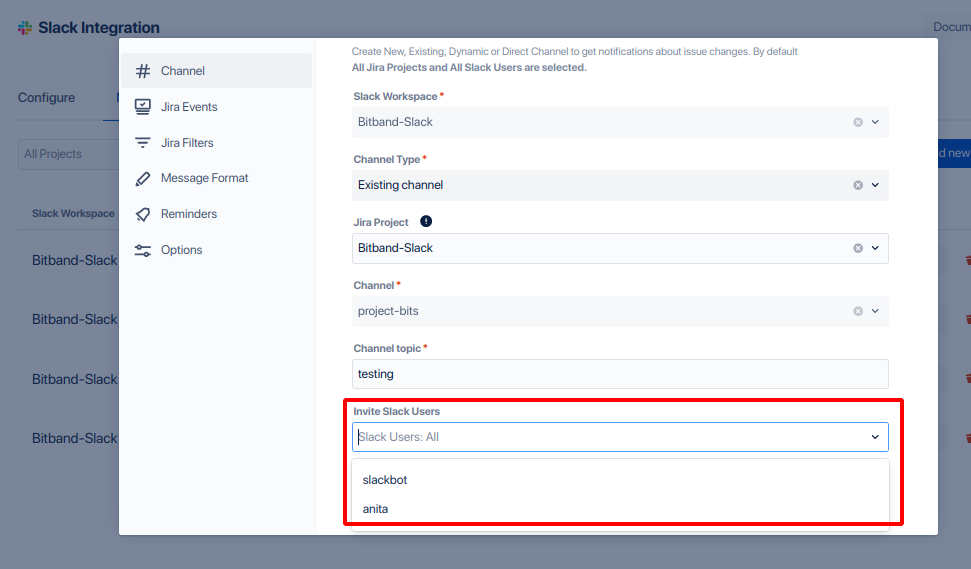
Task: Open the Message Format settings tab
Action: (217, 178)
